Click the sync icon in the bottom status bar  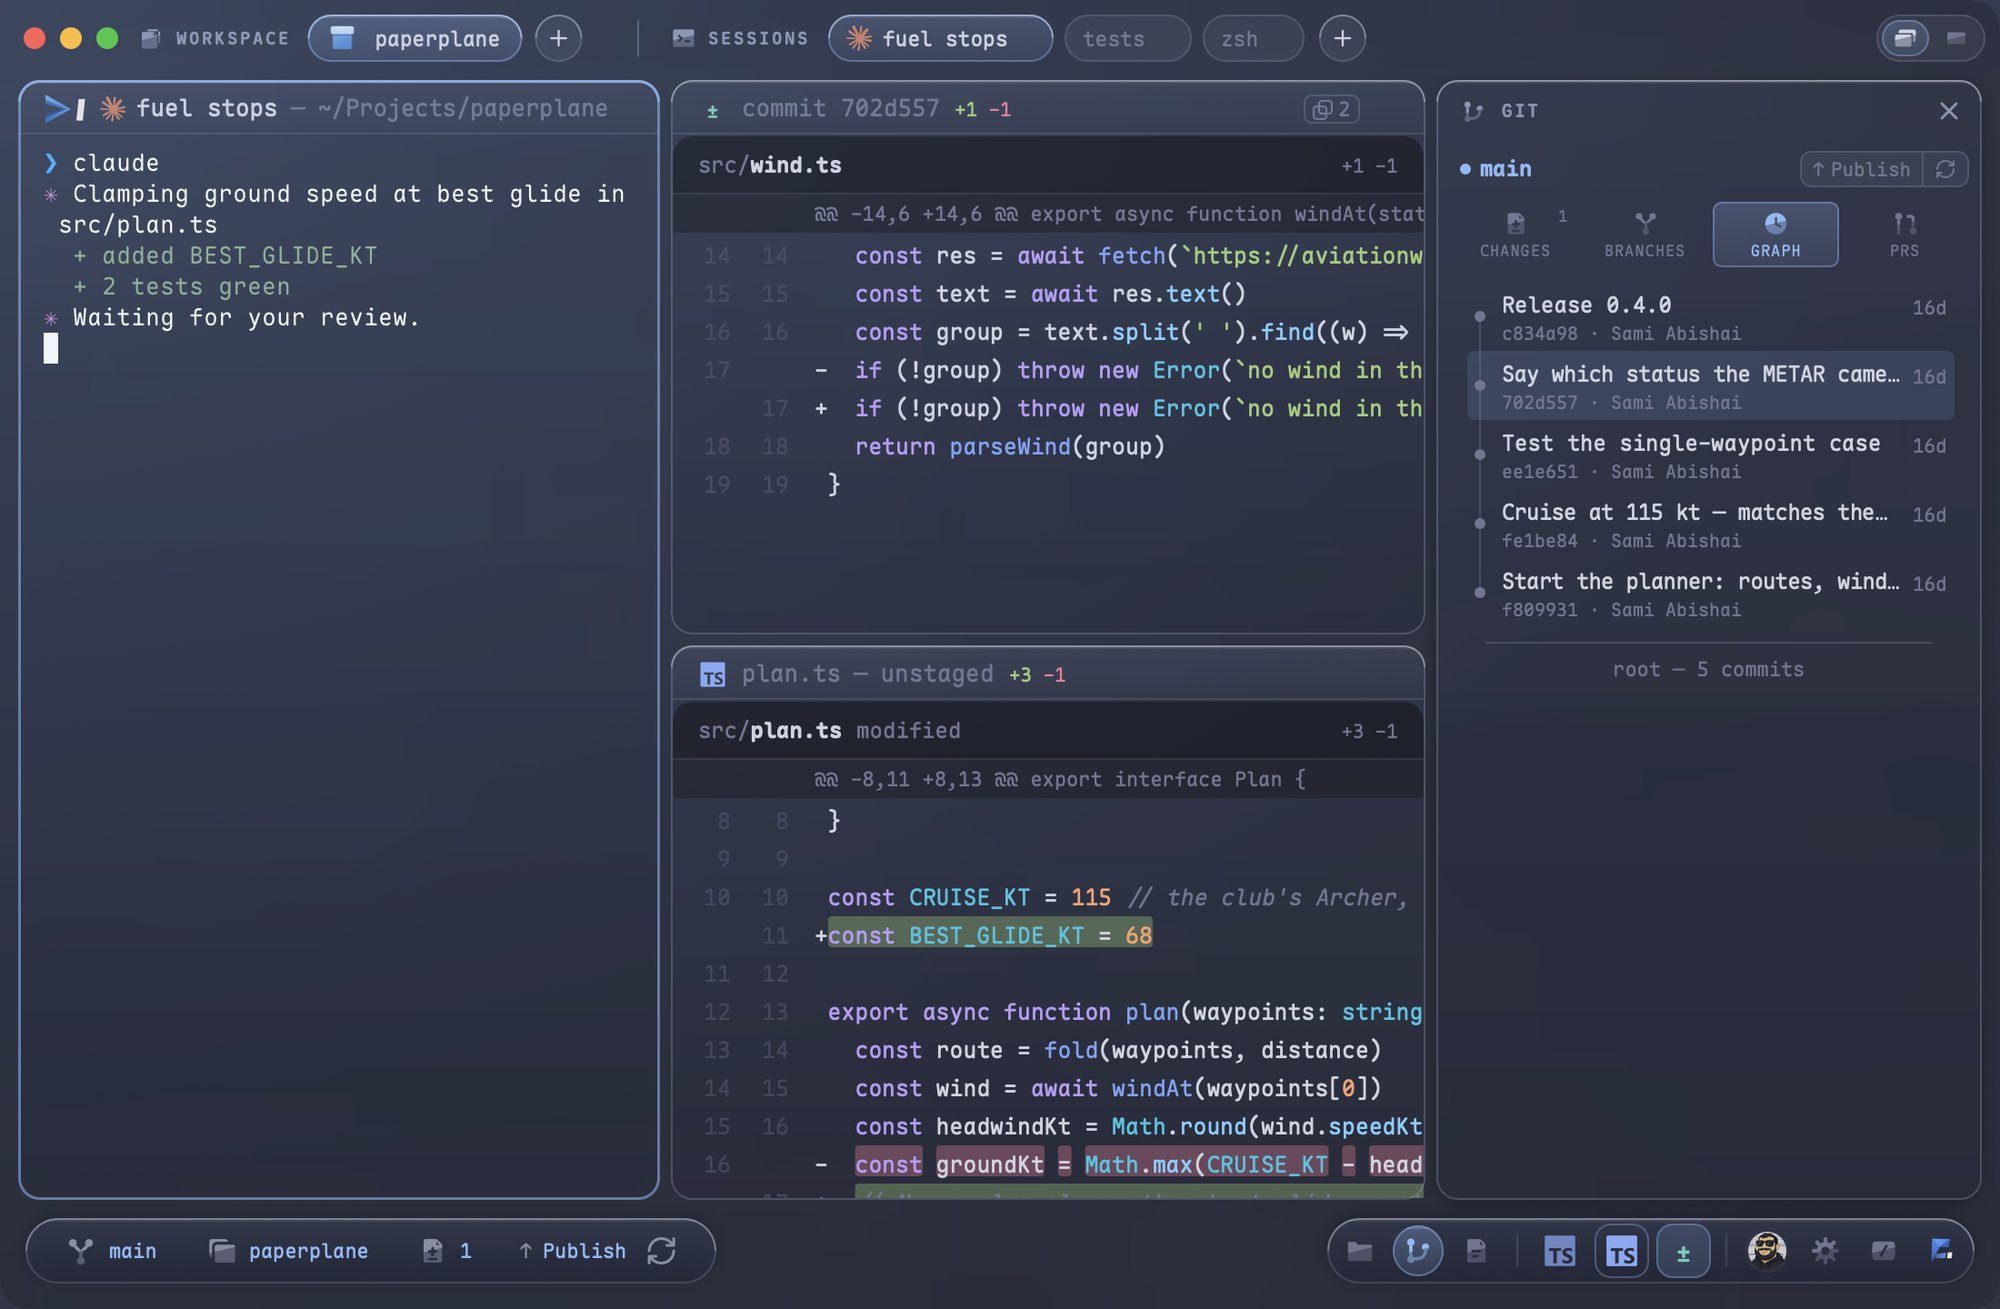tap(661, 1250)
